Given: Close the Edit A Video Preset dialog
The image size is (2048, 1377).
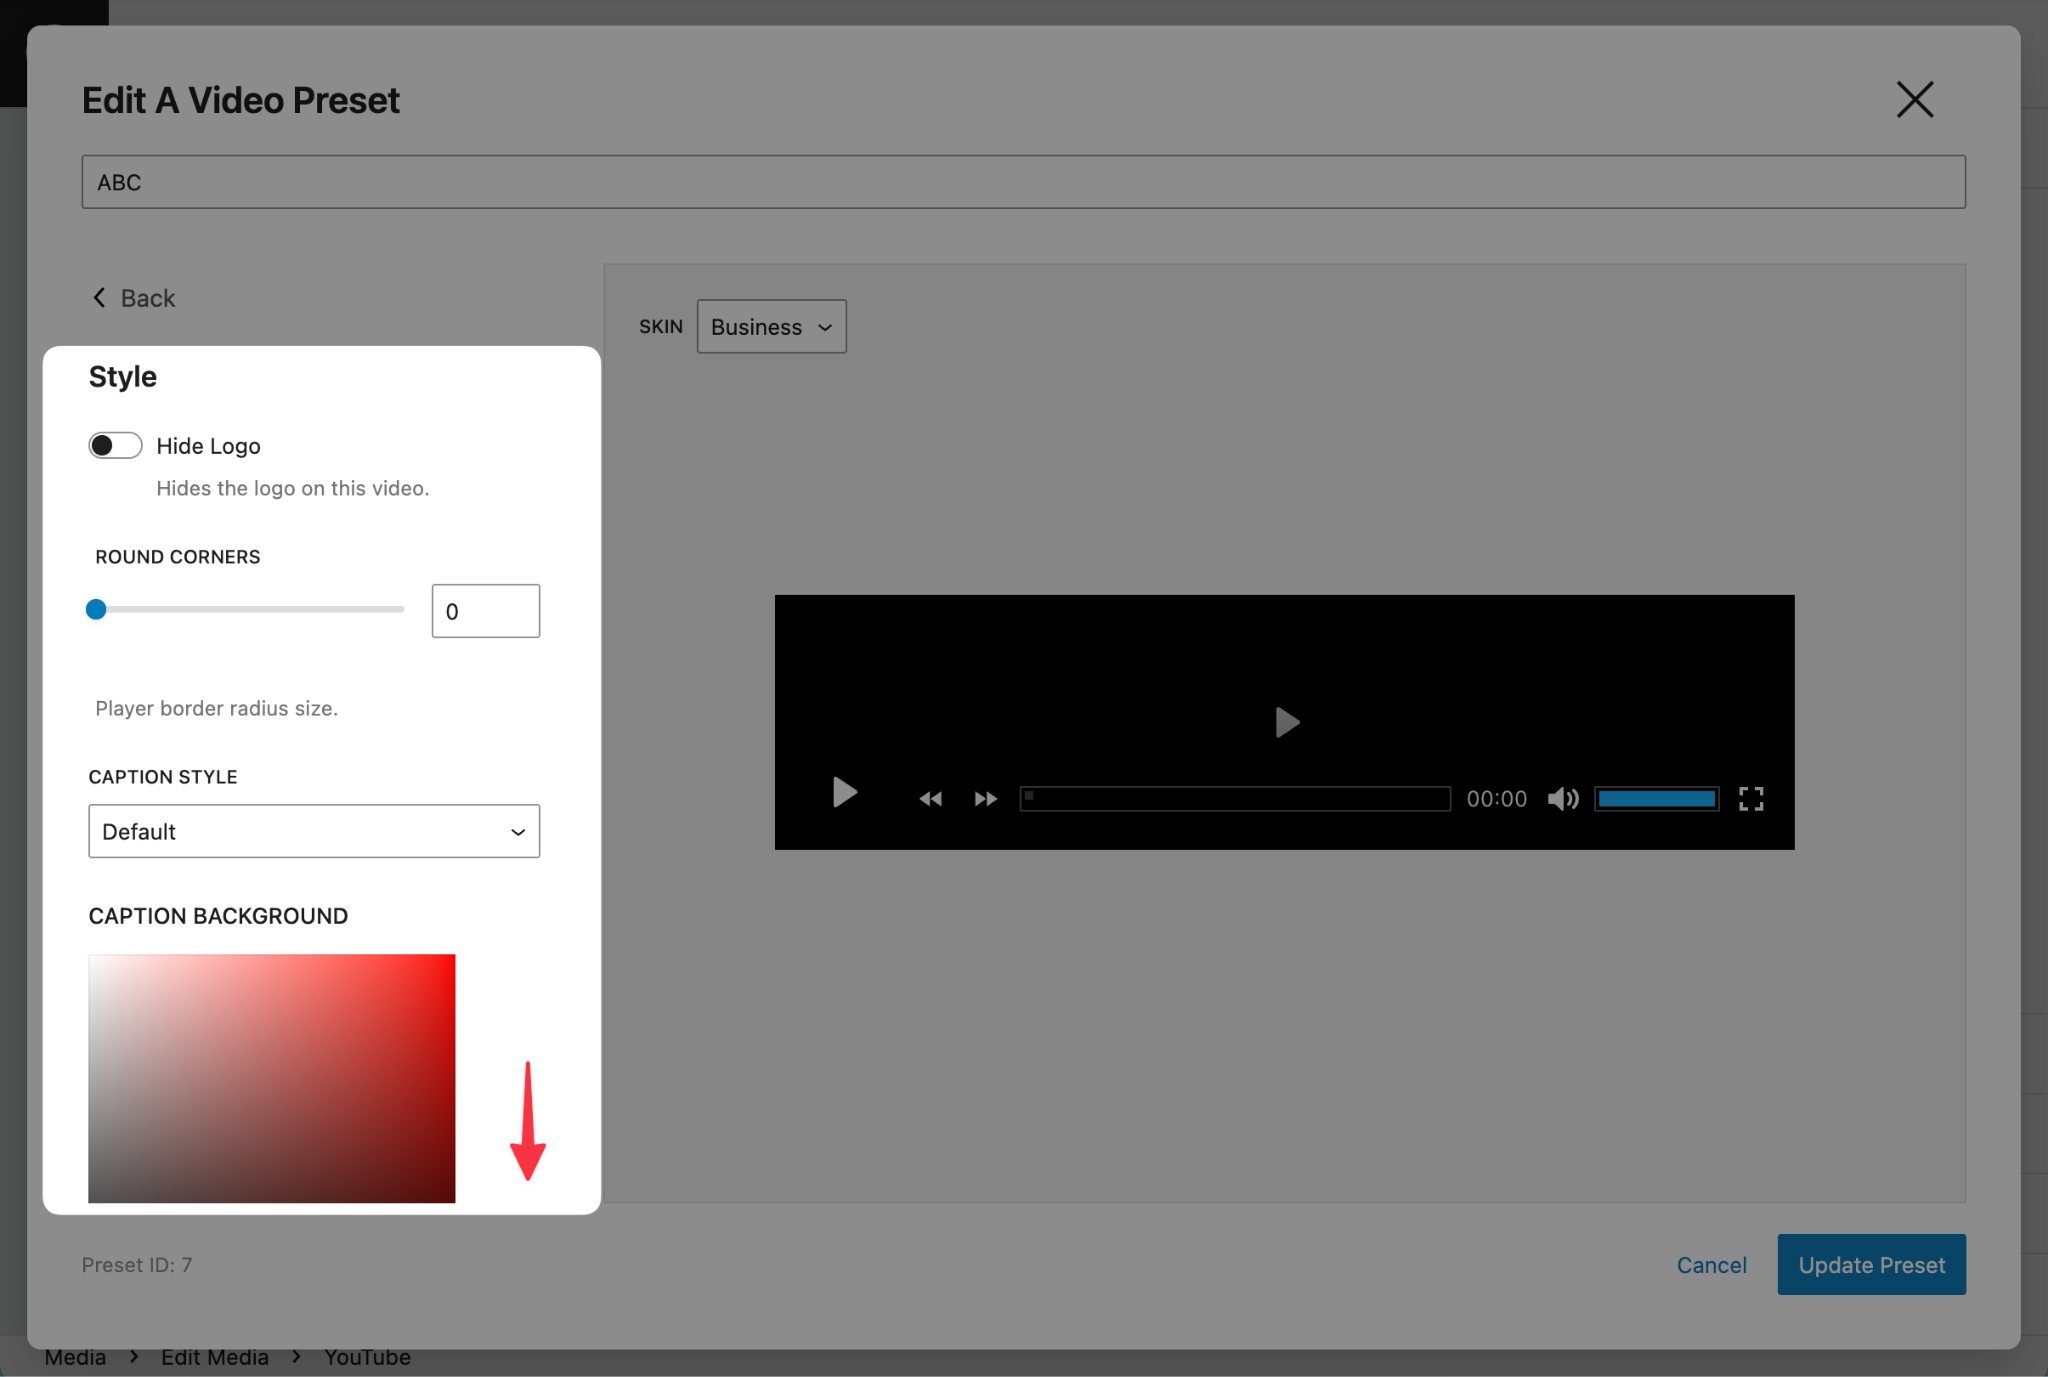Looking at the screenshot, I should click(x=1913, y=99).
